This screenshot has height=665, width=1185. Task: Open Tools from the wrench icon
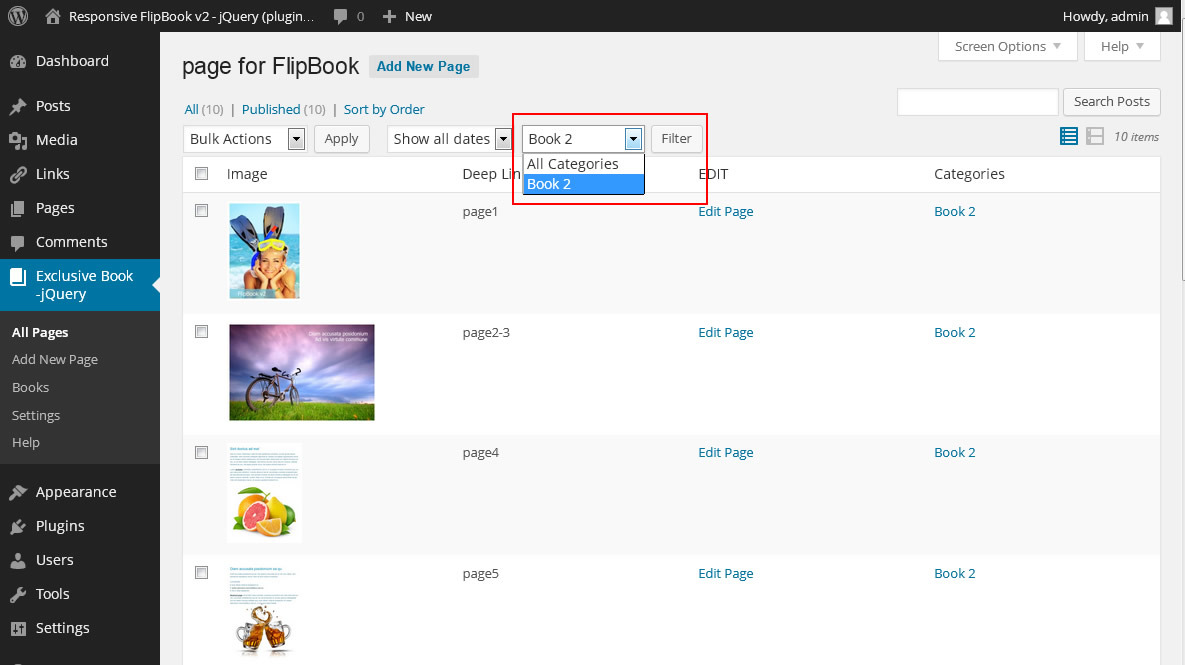click(x=18, y=595)
